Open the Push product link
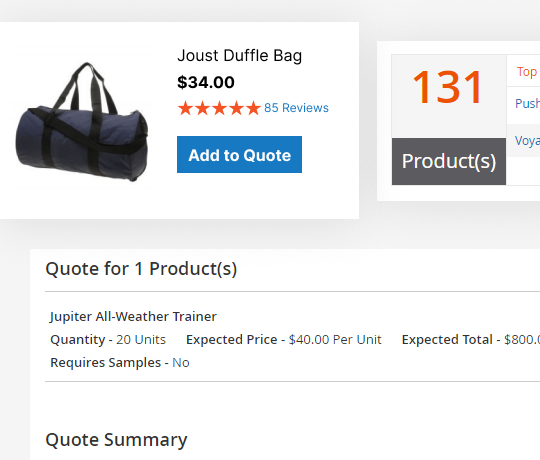Image resolution: width=540 pixels, height=460 pixels. (527, 103)
